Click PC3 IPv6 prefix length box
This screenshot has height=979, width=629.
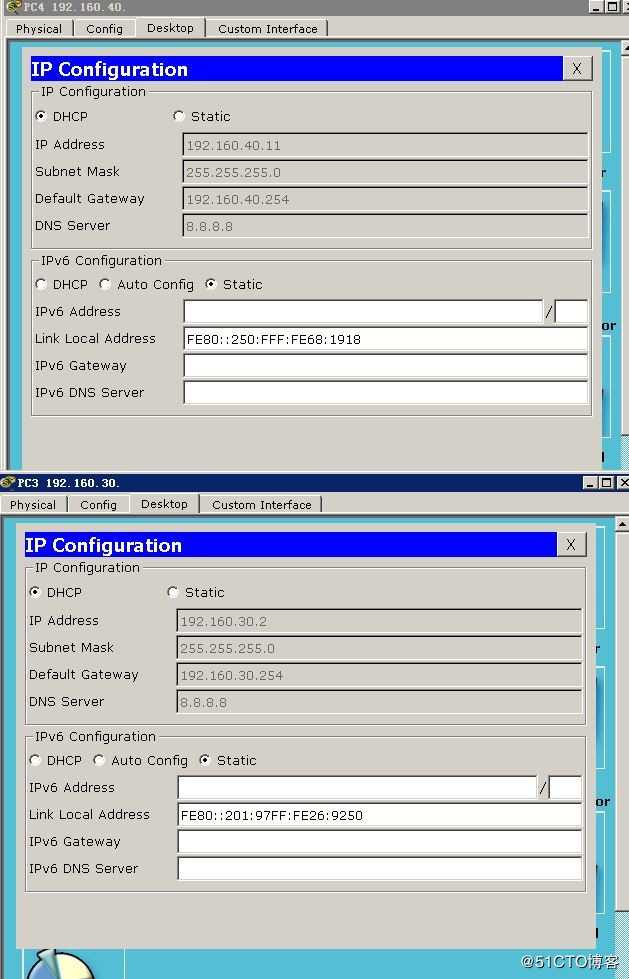click(x=565, y=787)
